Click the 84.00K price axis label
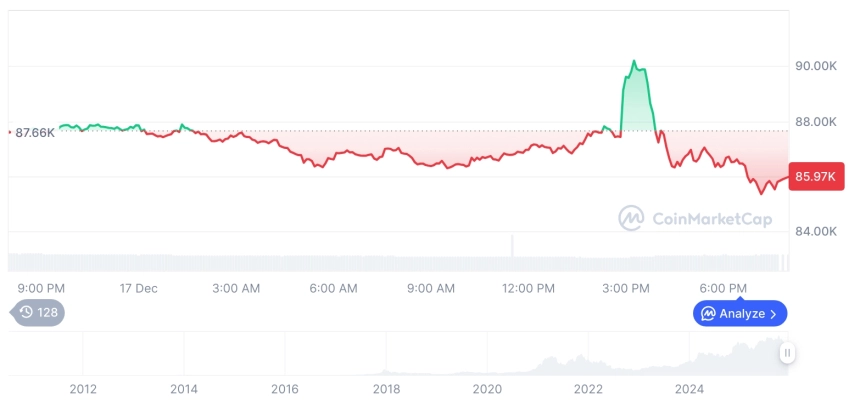Viewport: 860px width, 401px height. (x=815, y=231)
